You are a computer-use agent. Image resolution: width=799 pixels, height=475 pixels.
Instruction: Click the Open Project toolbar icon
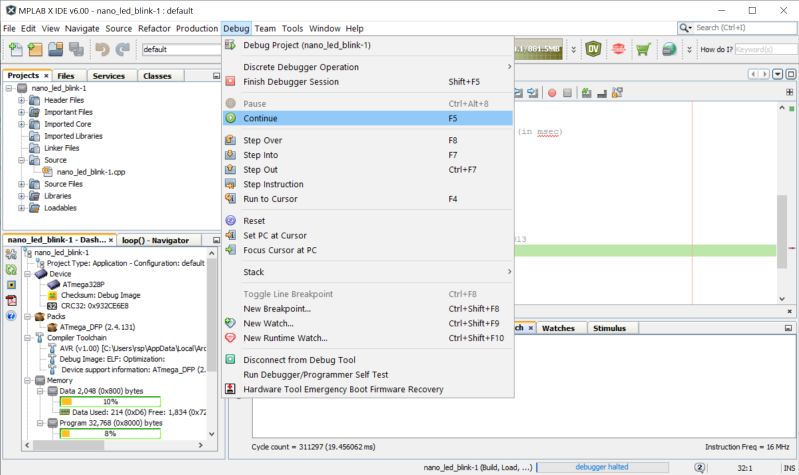pyautogui.click(x=56, y=49)
